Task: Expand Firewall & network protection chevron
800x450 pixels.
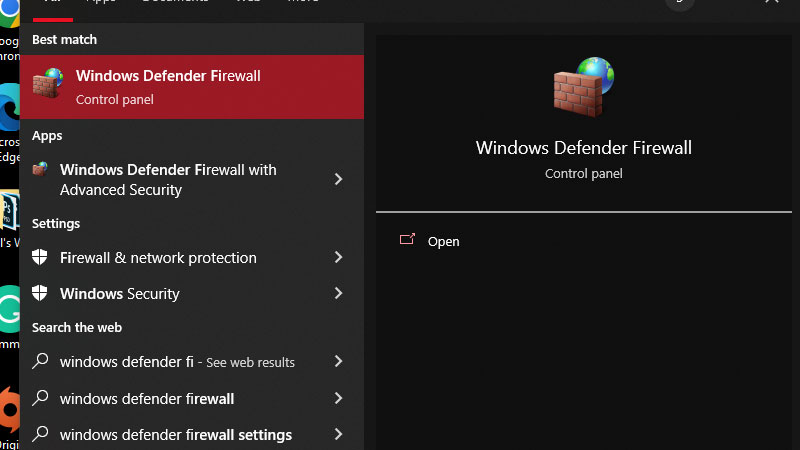Action: (x=338, y=257)
